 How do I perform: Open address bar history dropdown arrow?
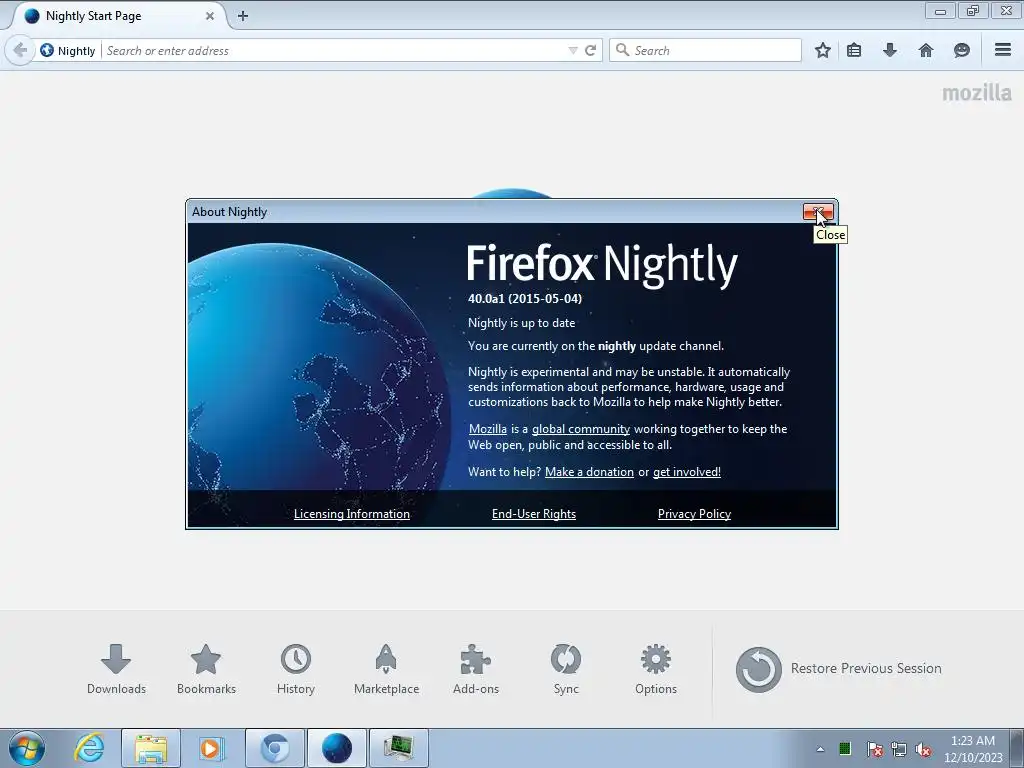pyautogui.click(x=573, y=50)
